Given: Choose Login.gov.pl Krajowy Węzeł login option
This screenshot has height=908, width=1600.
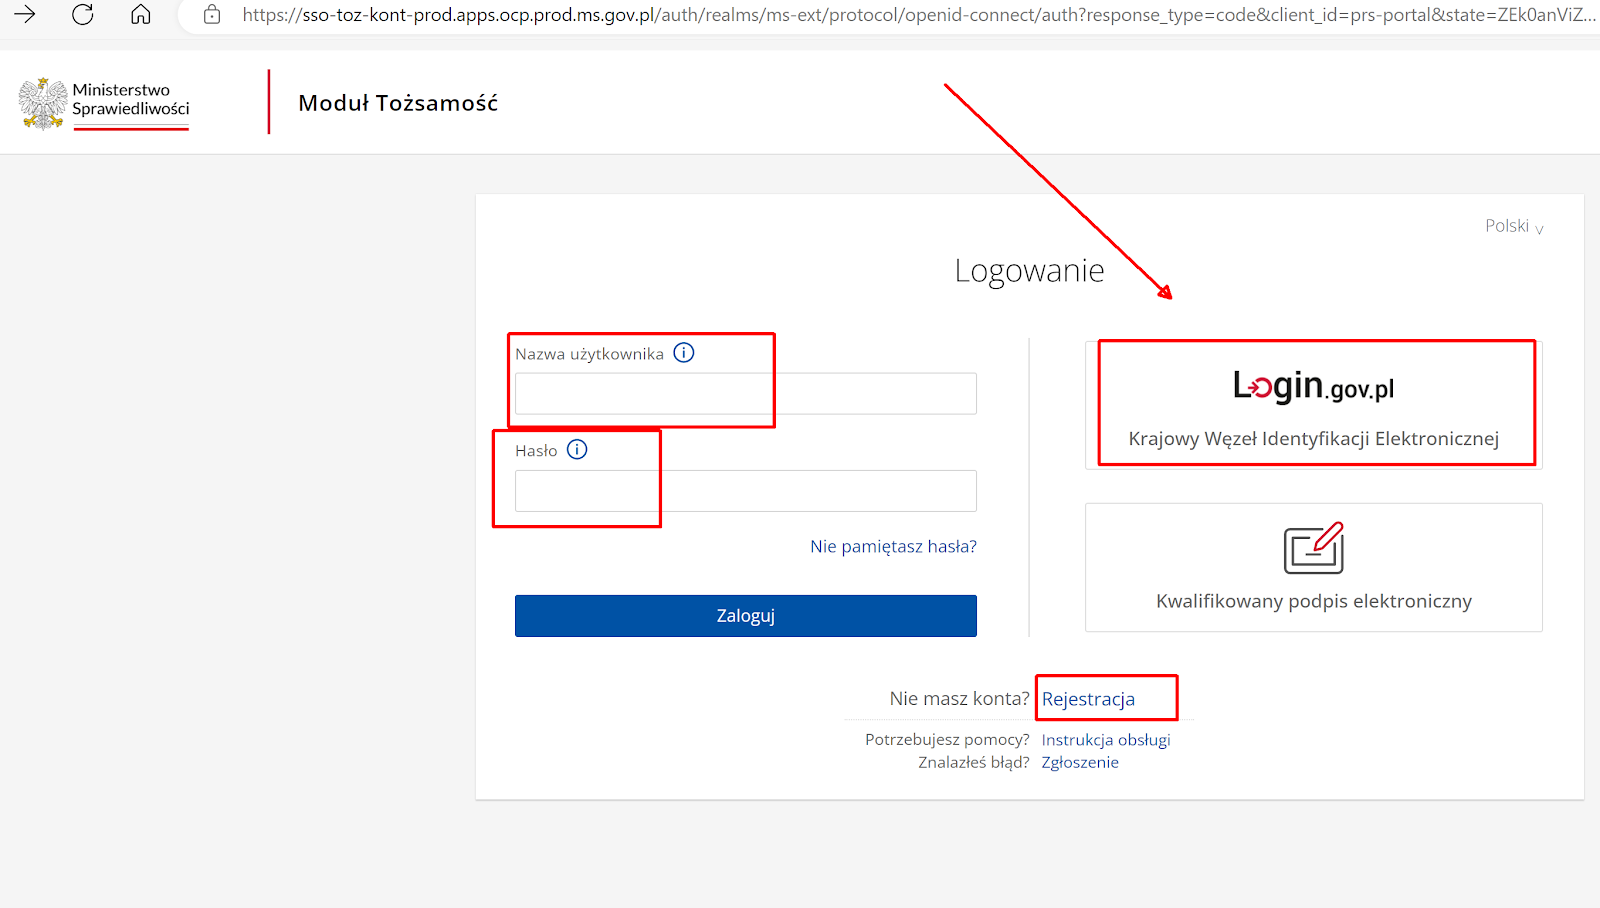Looking at the screenshot, I should pyautogui.click(x=1314, y=405).
